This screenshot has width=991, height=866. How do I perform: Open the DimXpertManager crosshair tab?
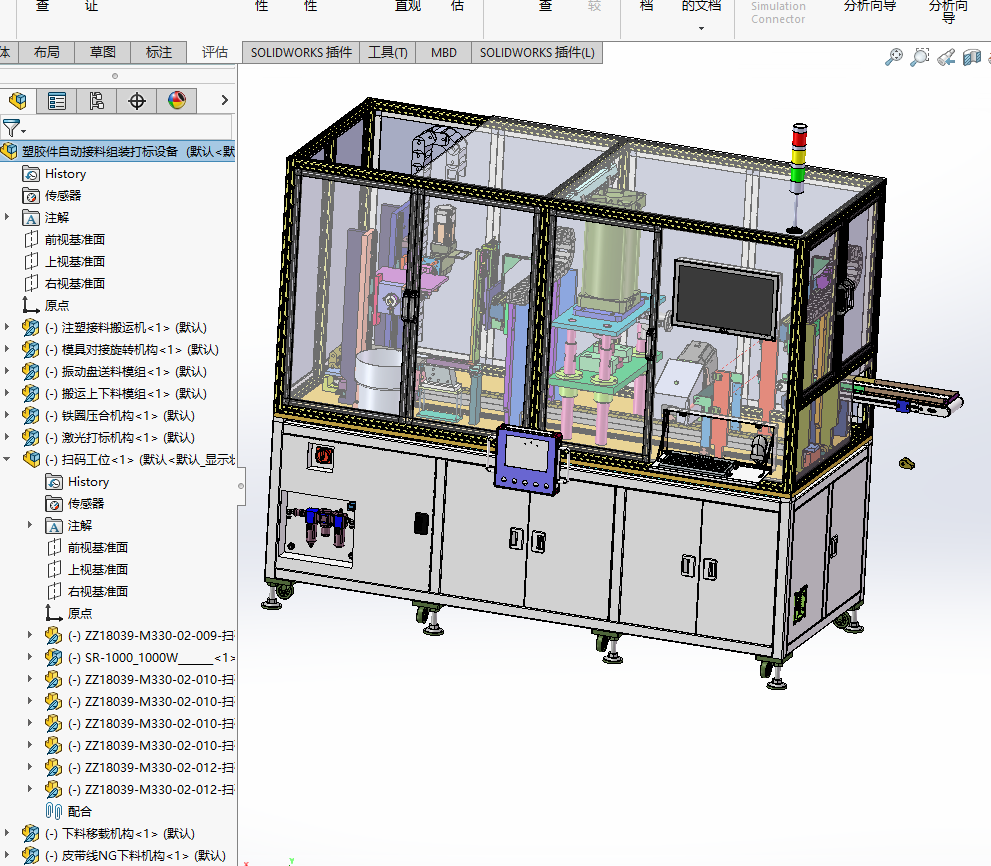[x=137, y=100]
